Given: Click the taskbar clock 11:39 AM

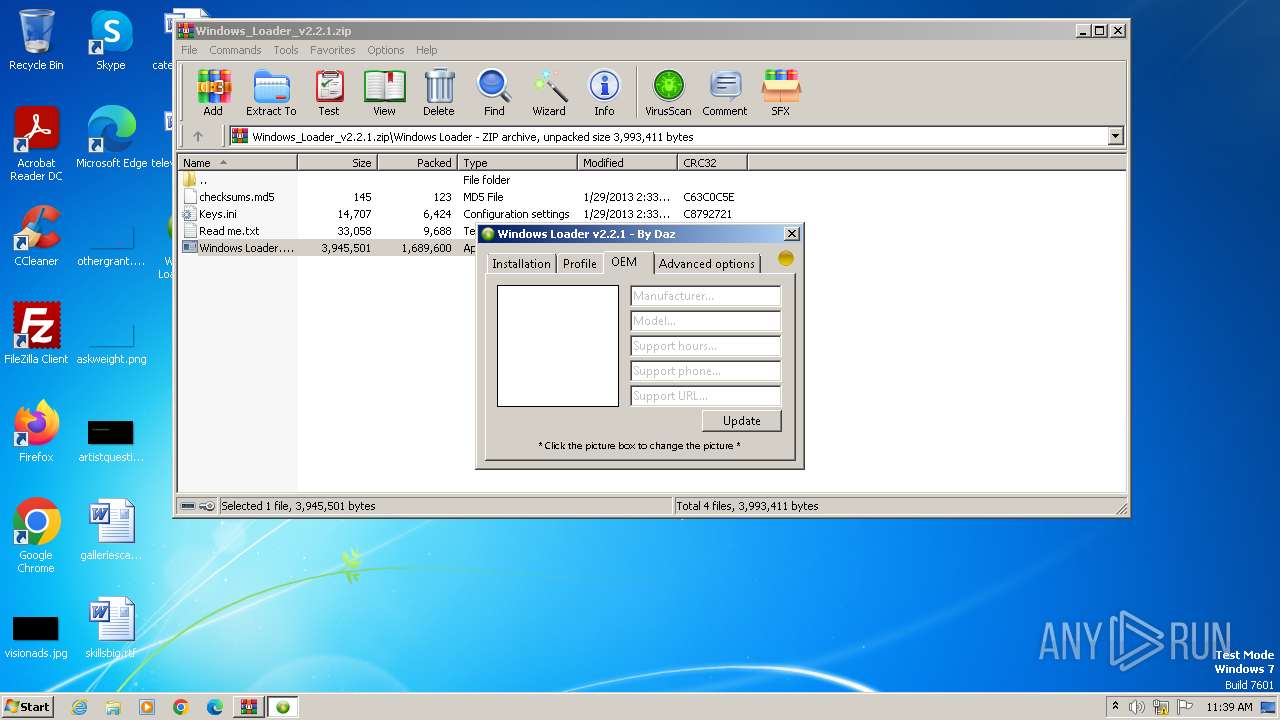Looking at the screenshot, I should [1229, 707].
